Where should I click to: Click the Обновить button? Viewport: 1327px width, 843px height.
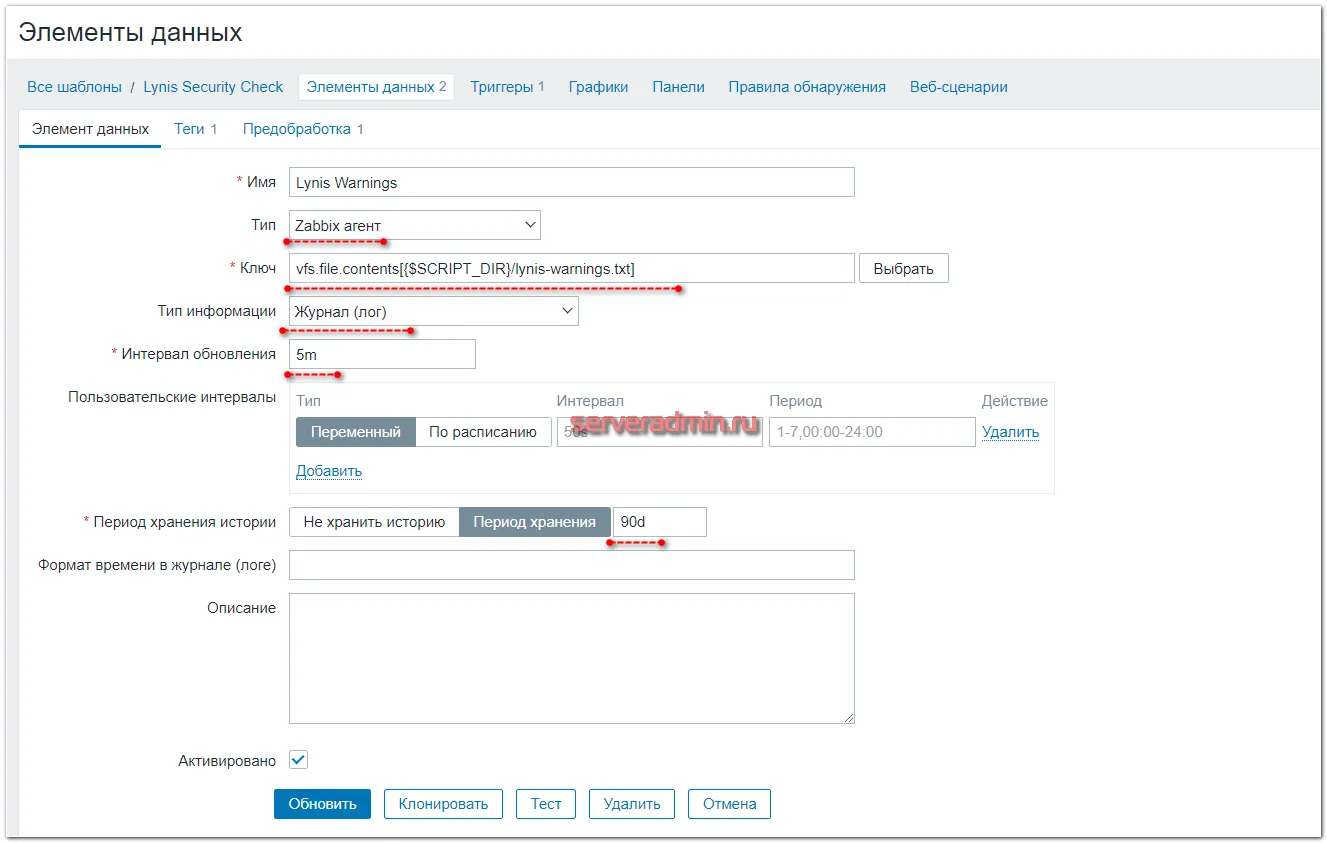322,804
